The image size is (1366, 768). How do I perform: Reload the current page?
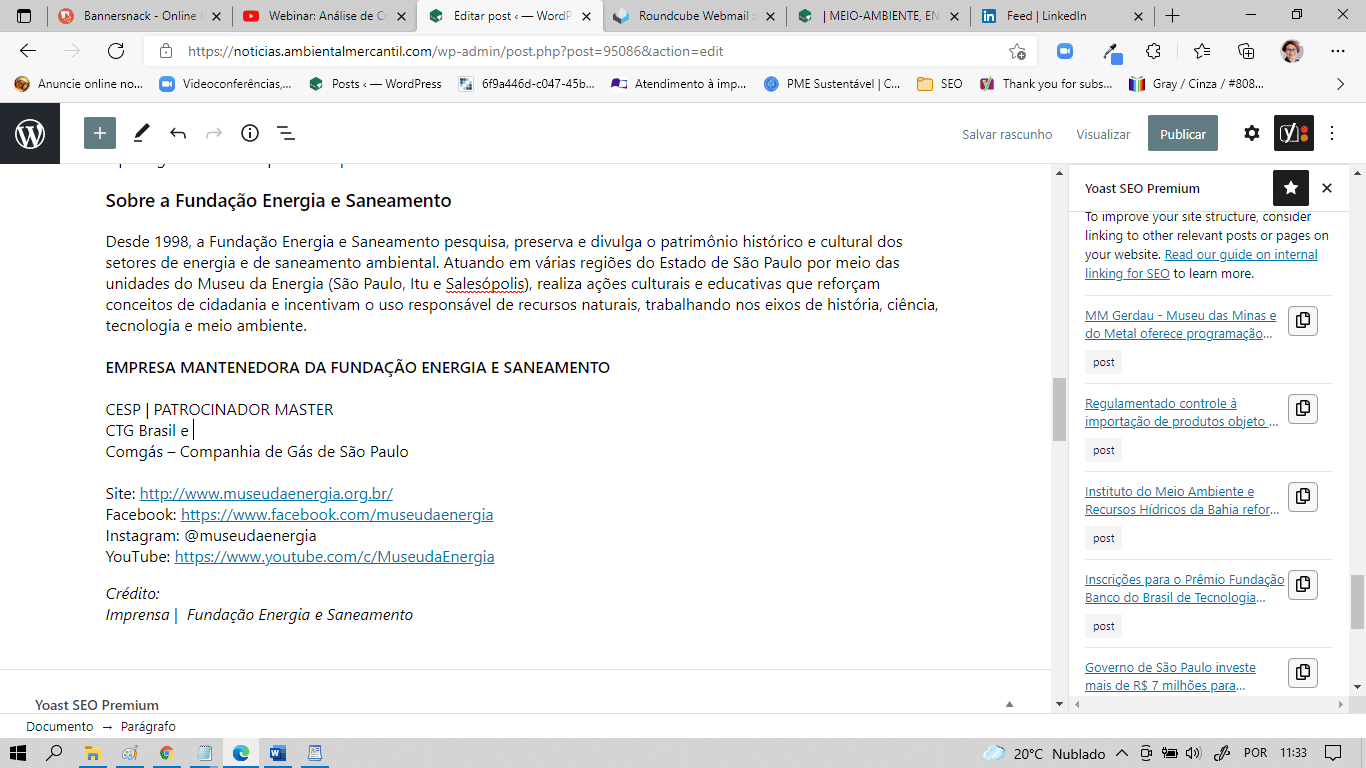[x=116, y=51]
